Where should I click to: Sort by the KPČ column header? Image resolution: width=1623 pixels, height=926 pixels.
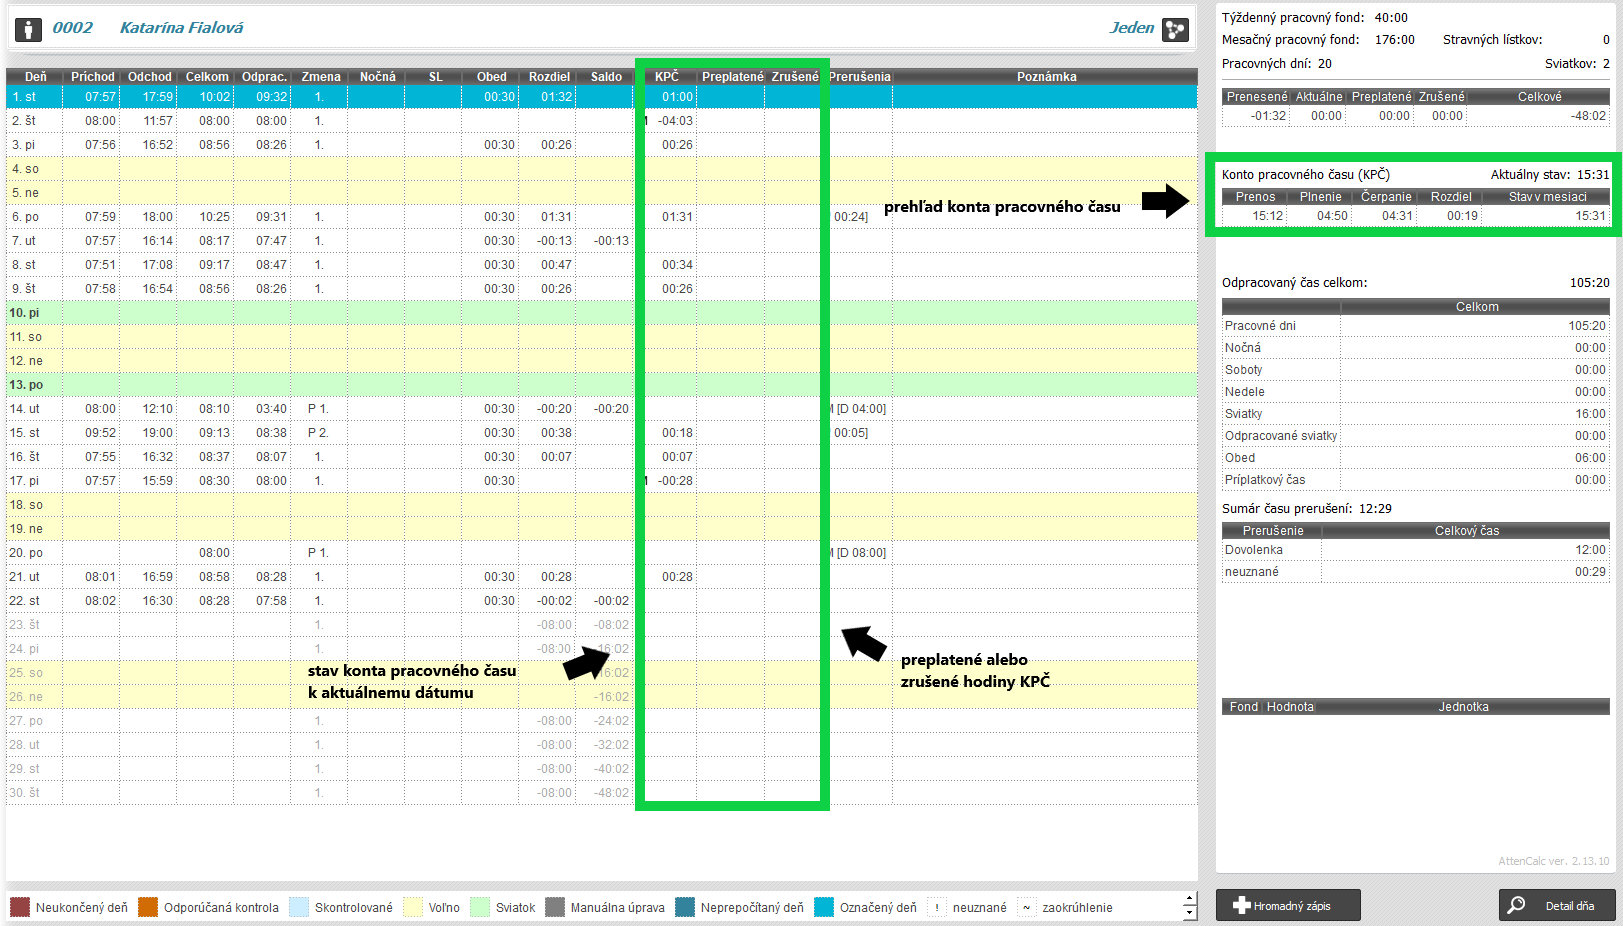click(666, 77)
